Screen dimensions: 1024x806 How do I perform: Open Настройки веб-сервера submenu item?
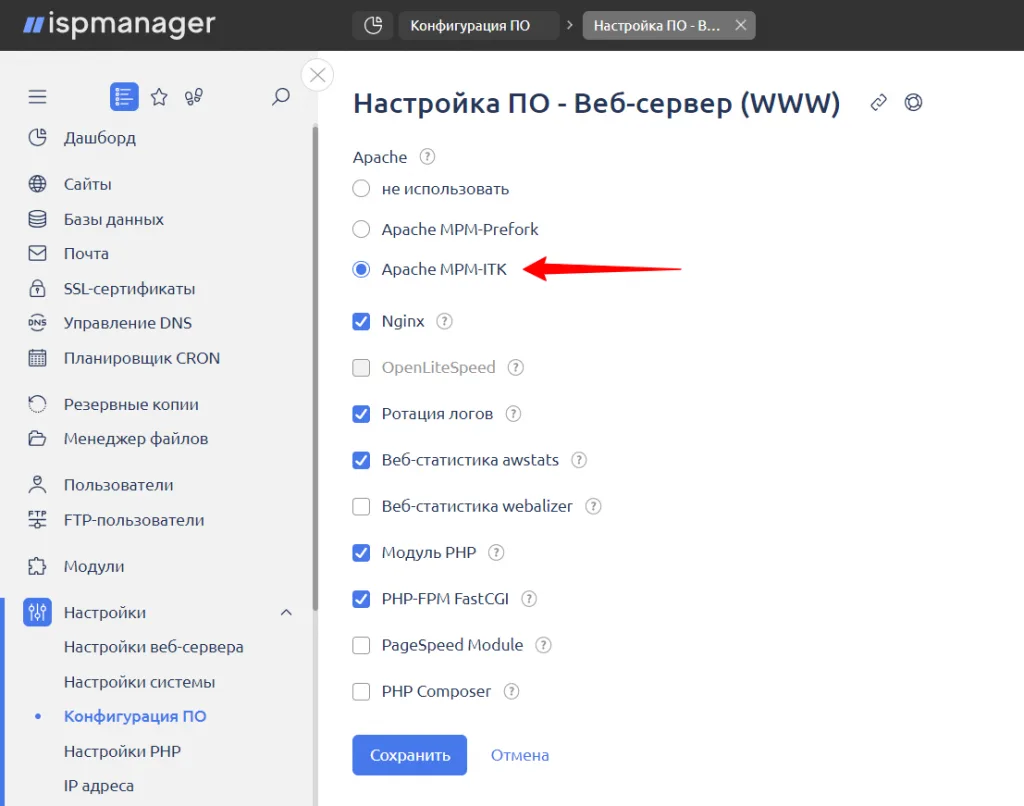[153, 647]
